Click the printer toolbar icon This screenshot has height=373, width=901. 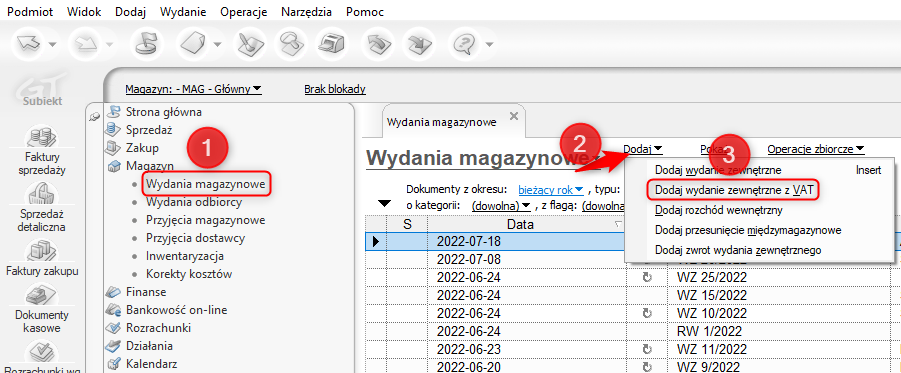pyautogui.click(x=333, y=44)
